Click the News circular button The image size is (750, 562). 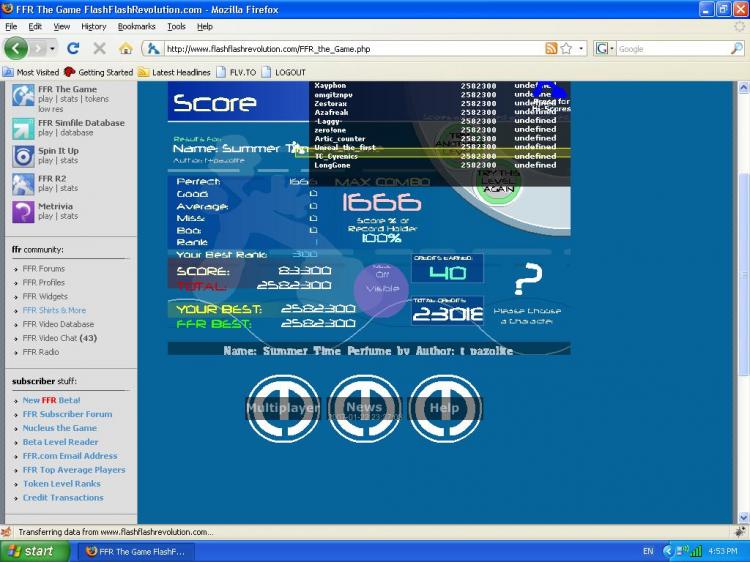click(x=364, y=408)
